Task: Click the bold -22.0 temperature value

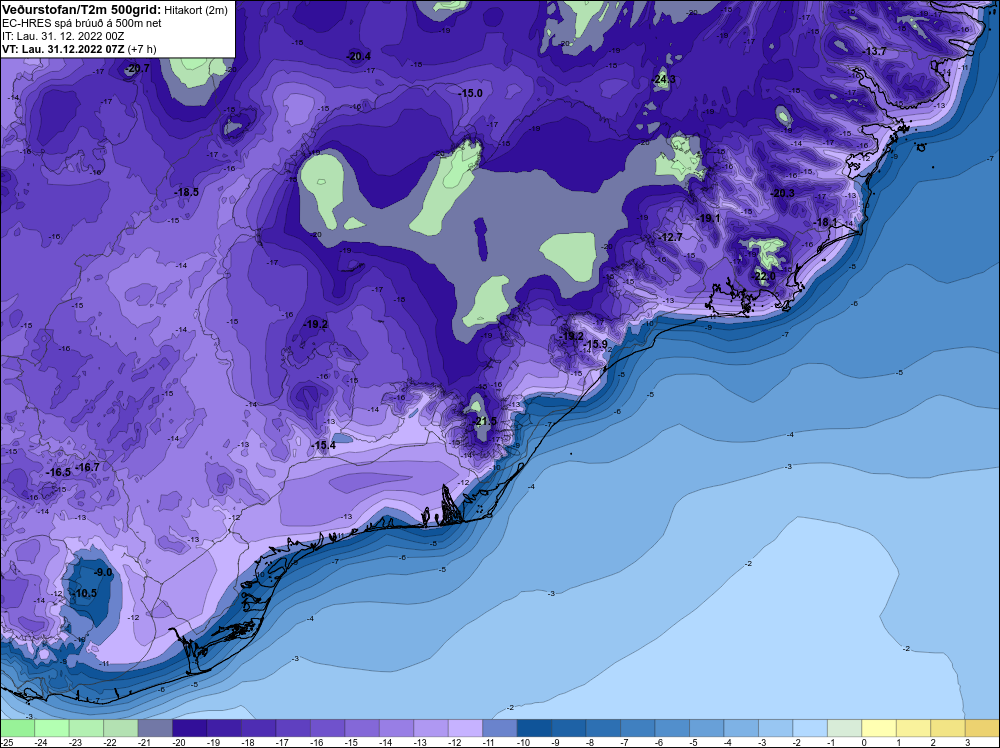Action: click(763, 276)
